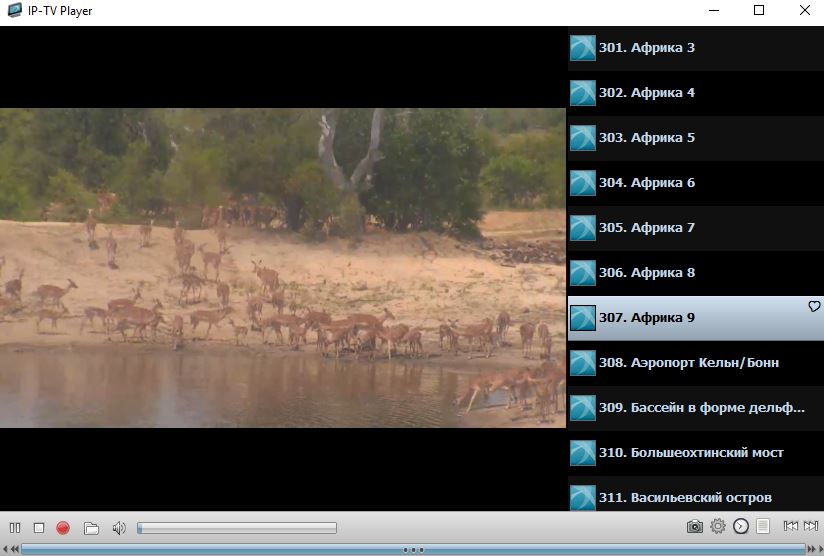Close the IP-TV Player window
This screenshot has width=824, height=556.
(x=805, y=10)
